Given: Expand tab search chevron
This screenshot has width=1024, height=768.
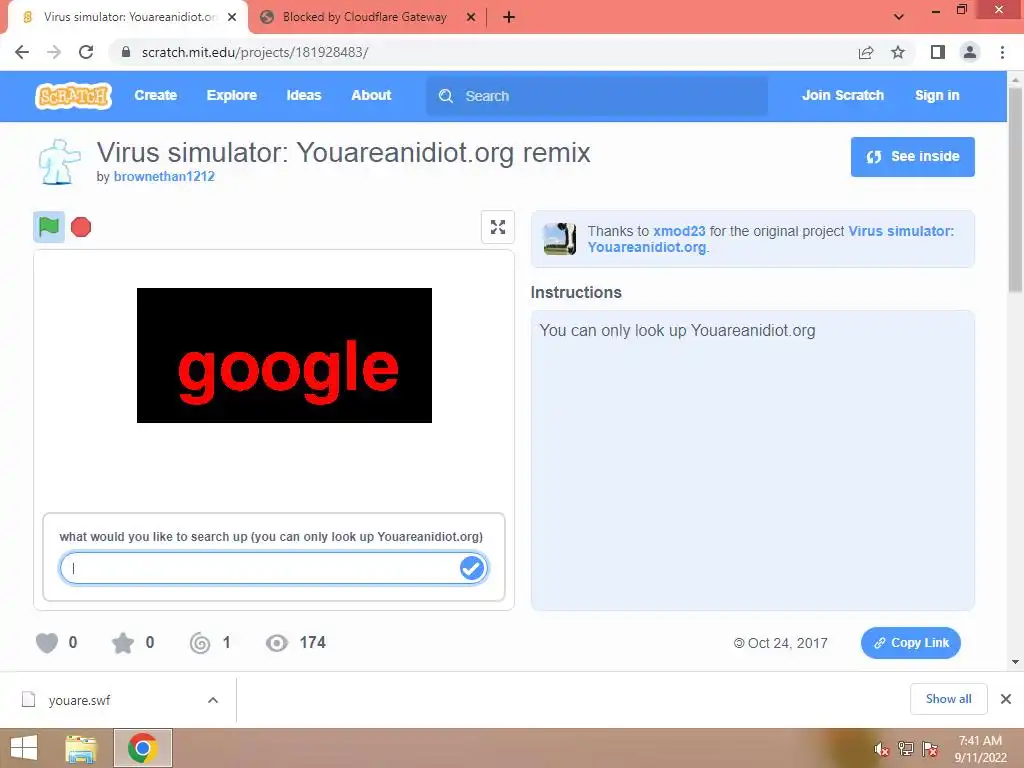Looking at the screenshot, I should click(x=899, y=17).
